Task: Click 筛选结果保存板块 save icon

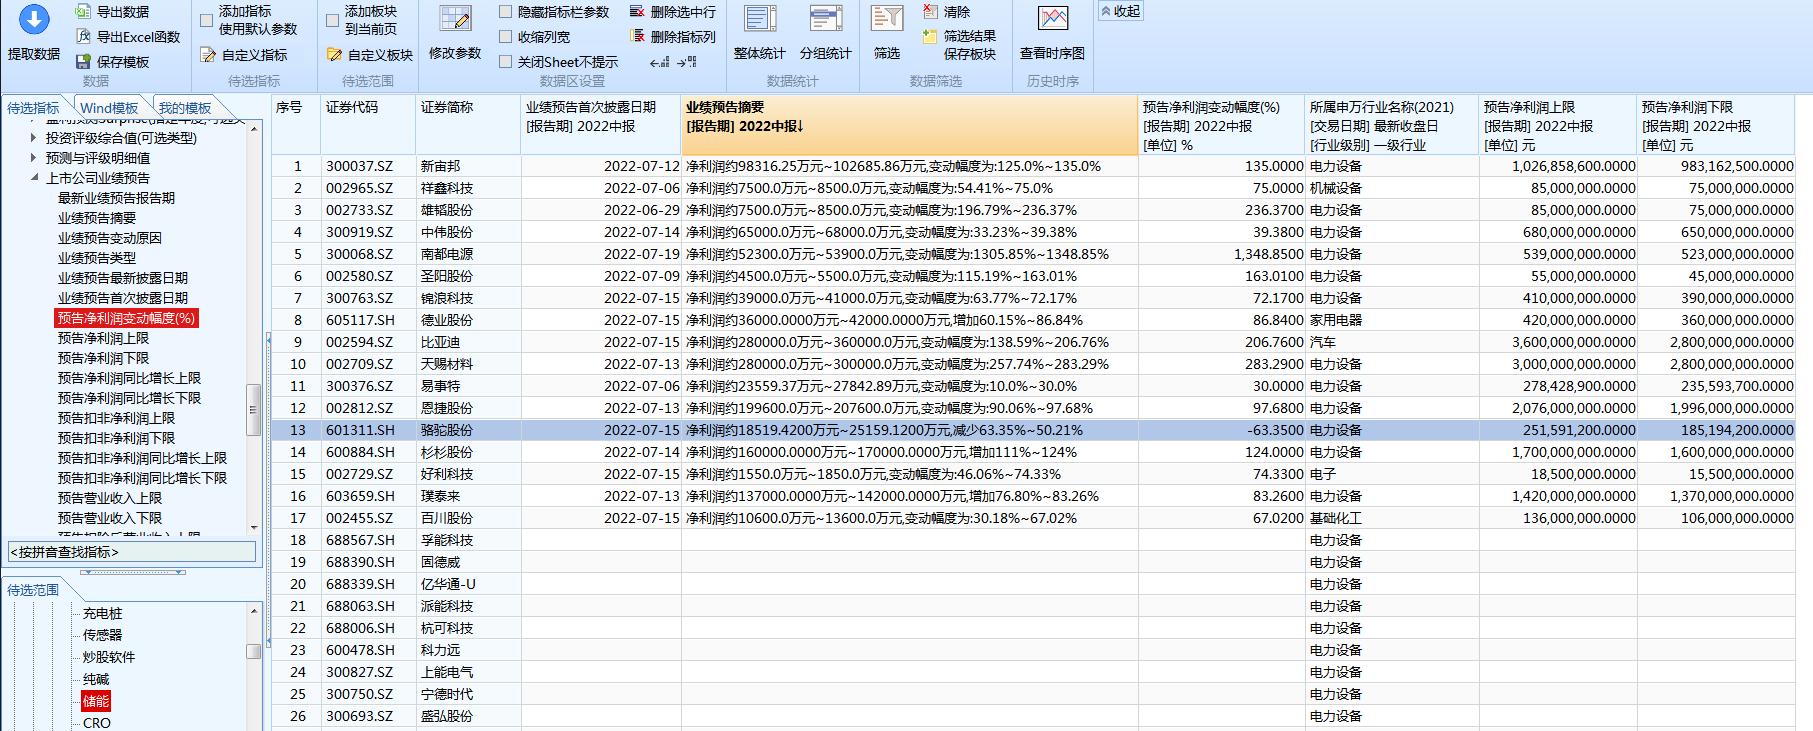Action: tap(931, 37)
